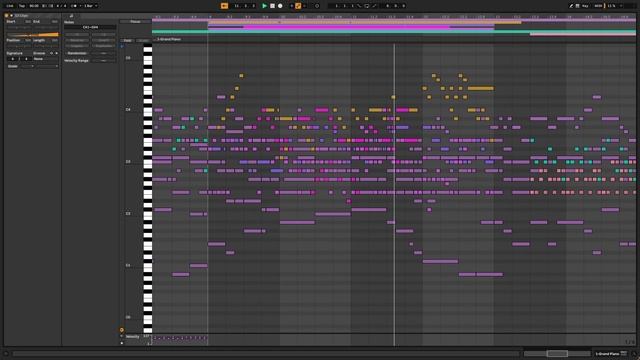Click the C#1-G#4 note range field

pos(90,27)
